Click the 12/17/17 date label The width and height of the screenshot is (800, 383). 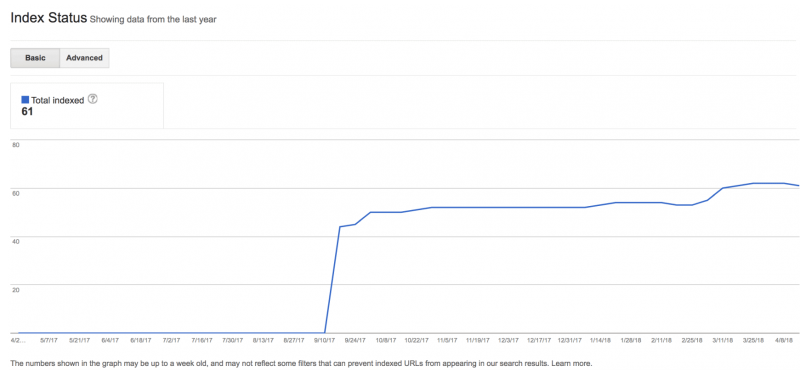point(539,340)
